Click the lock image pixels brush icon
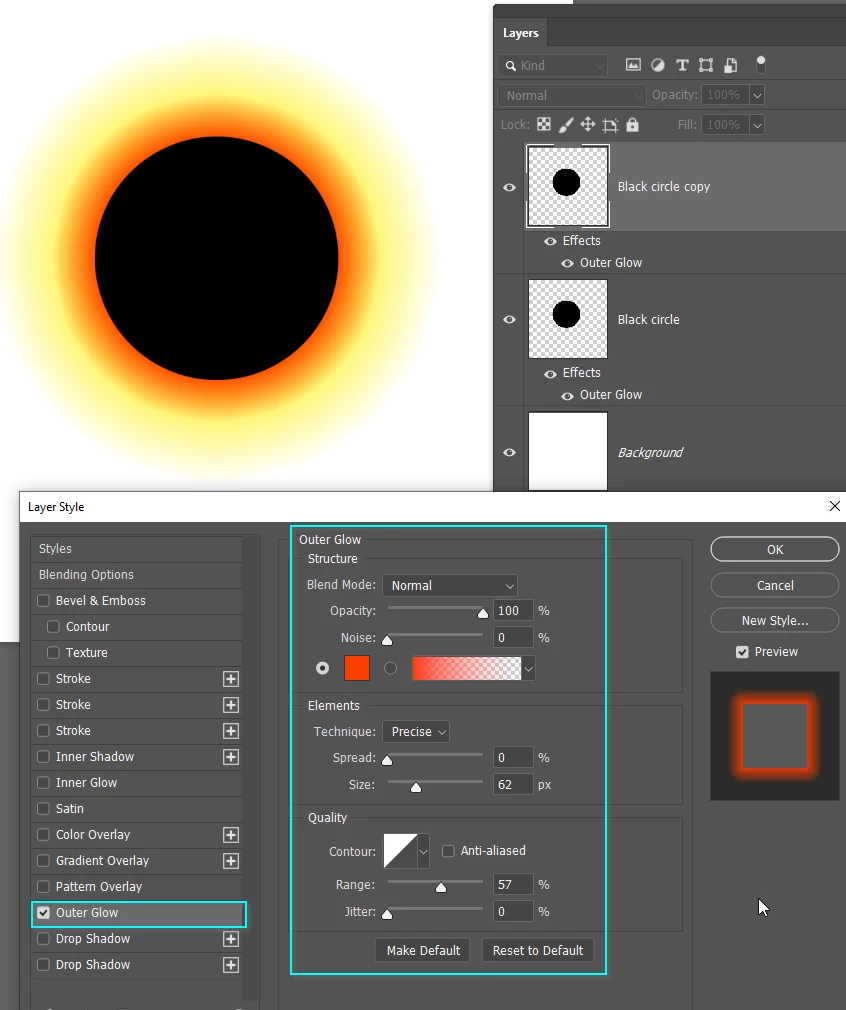The image size is (846, 1010). tap(566, 124)
